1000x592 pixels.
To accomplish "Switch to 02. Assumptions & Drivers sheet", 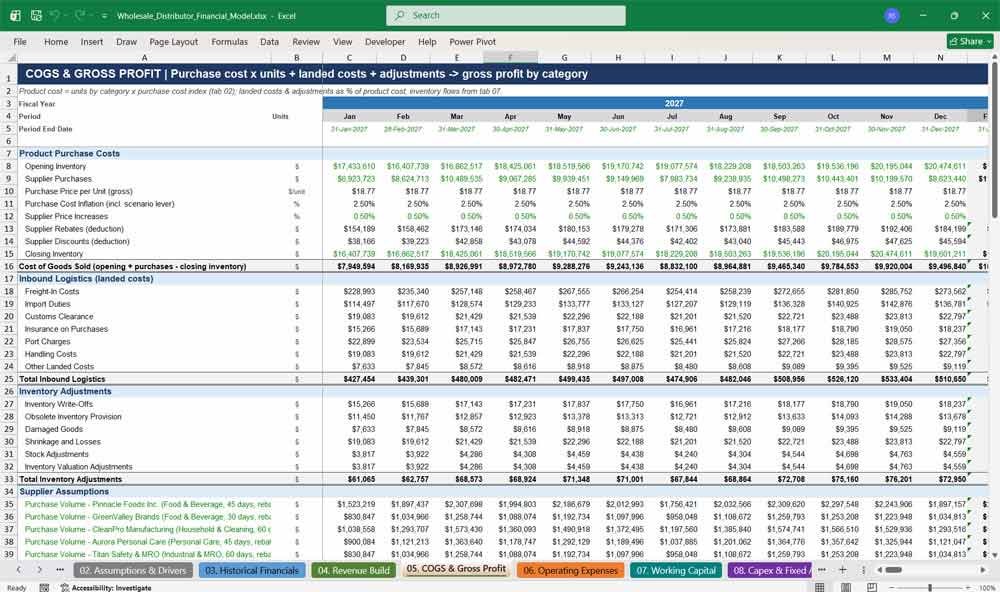I will [133, 570].
